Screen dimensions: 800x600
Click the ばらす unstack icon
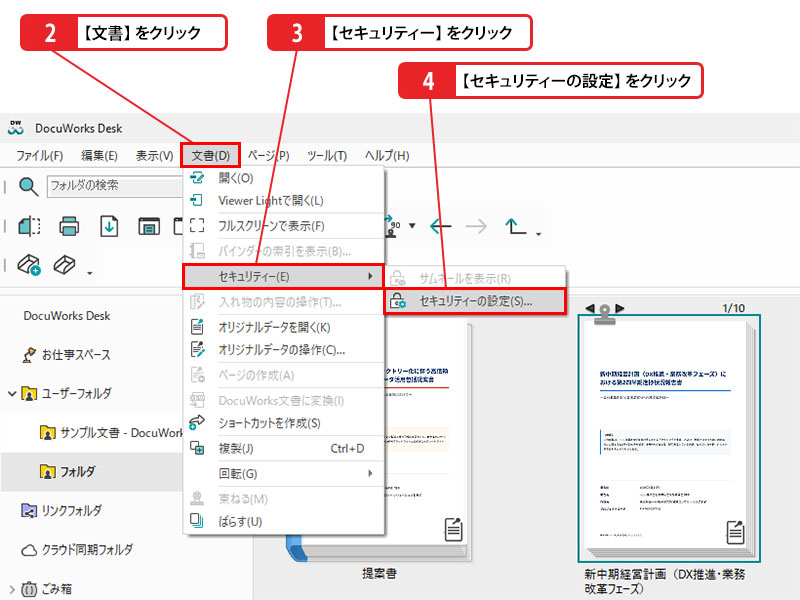(197, 521)
